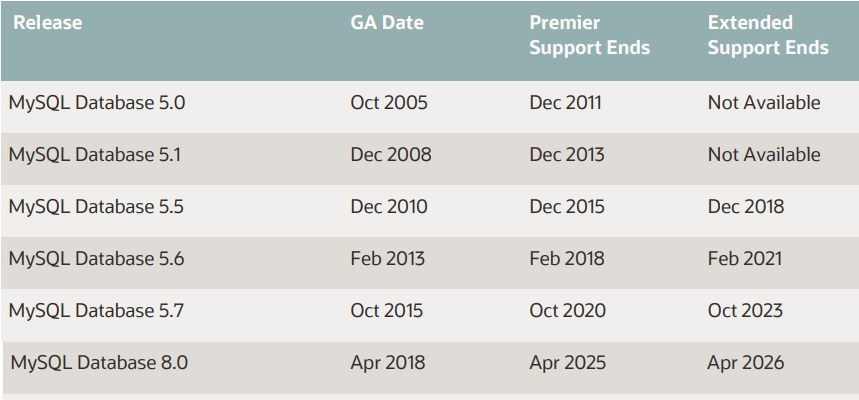The width and height of the screenshot is (859, 400).
Task: Click the Dec 2011 premier support date
Action: 565,102
